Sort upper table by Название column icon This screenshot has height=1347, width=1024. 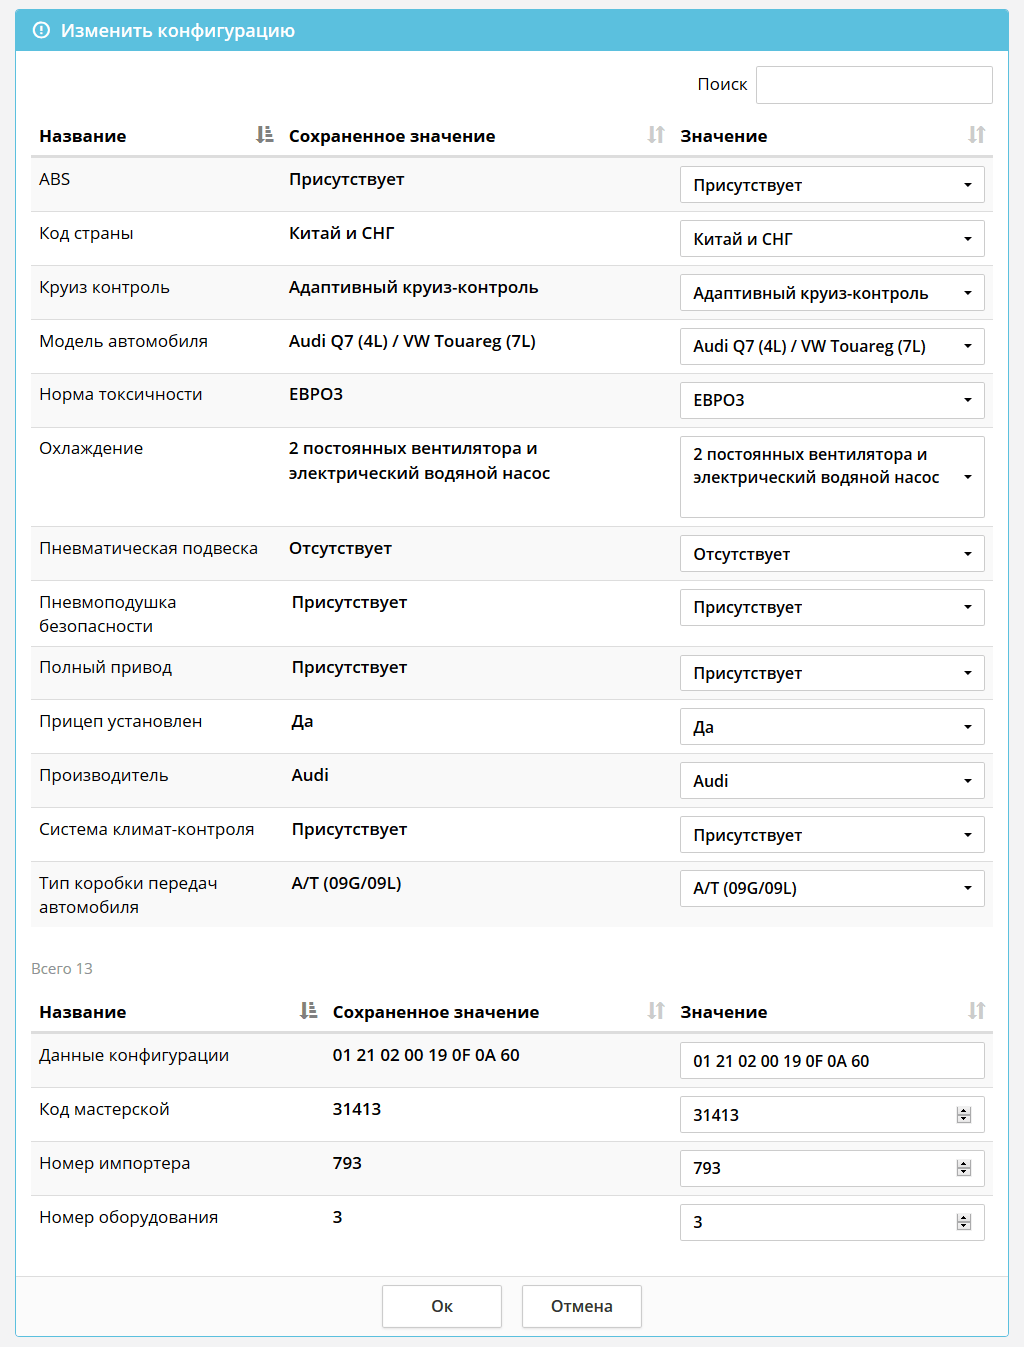click(264, 135)
